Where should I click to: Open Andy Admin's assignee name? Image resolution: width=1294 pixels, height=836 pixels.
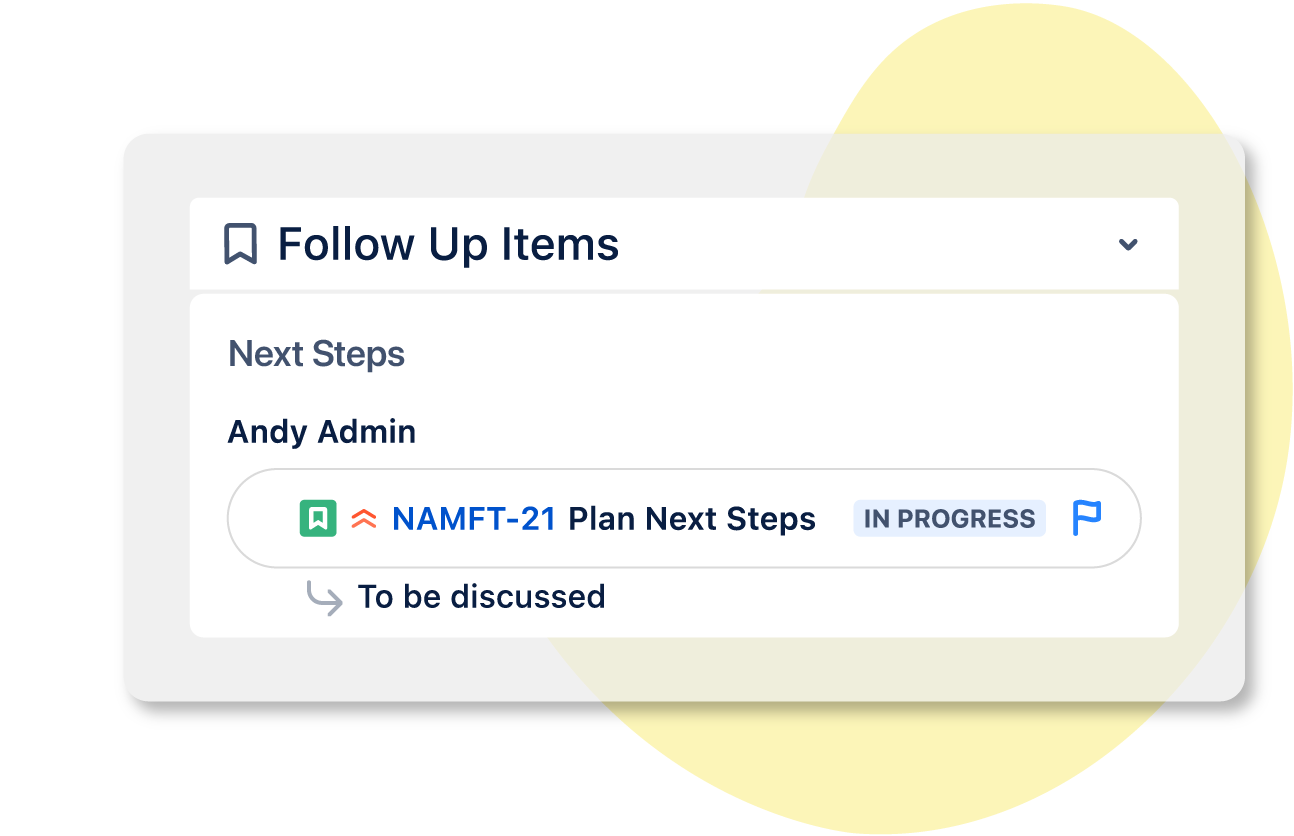pyautogui.click(x=321, y=432)
